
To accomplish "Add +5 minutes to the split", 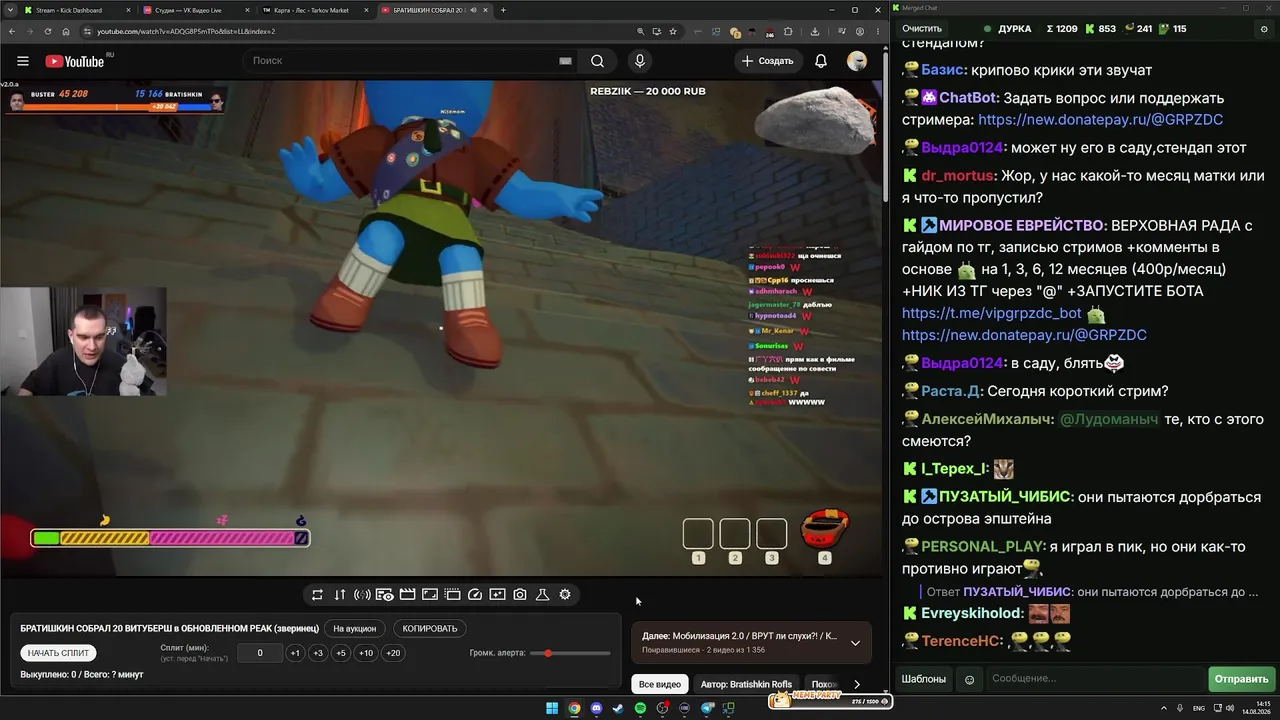I will click(341, 653).
